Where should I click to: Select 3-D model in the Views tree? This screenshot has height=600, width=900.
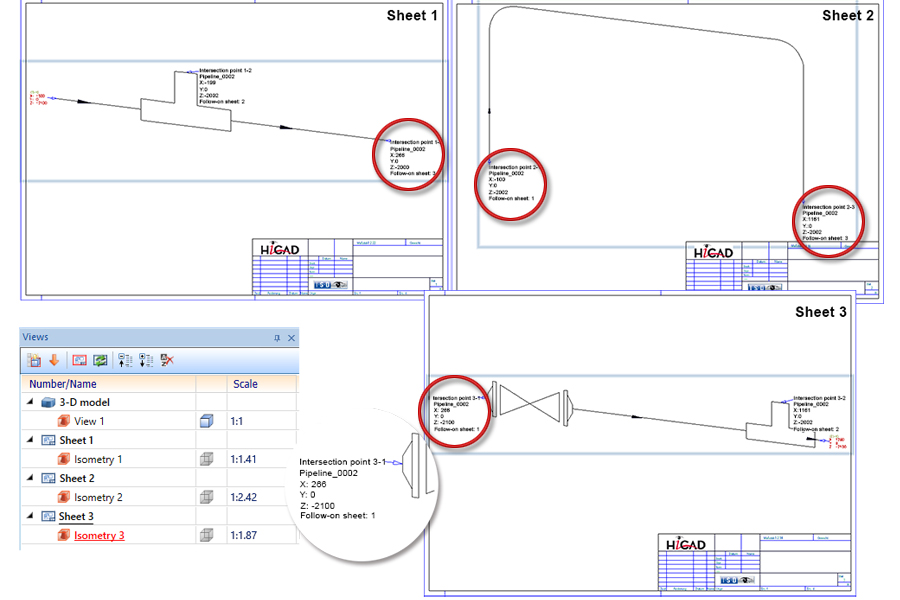coord(84,402)
